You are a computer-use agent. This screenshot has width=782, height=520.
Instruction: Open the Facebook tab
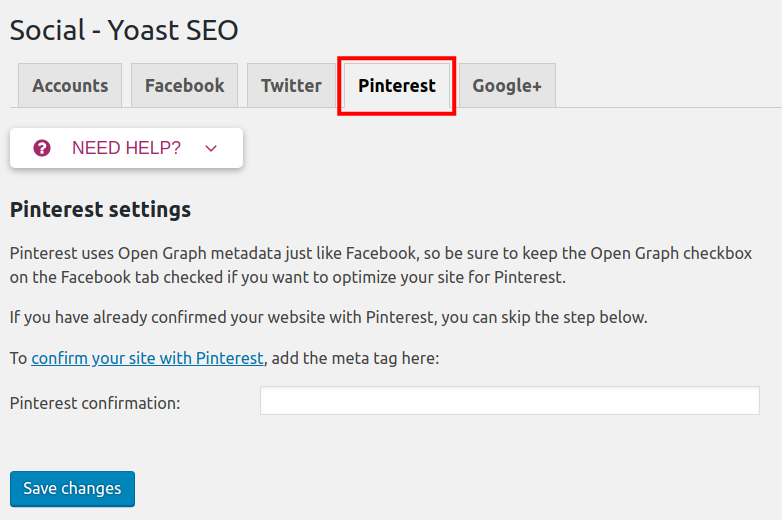click(x=184, y=86)
